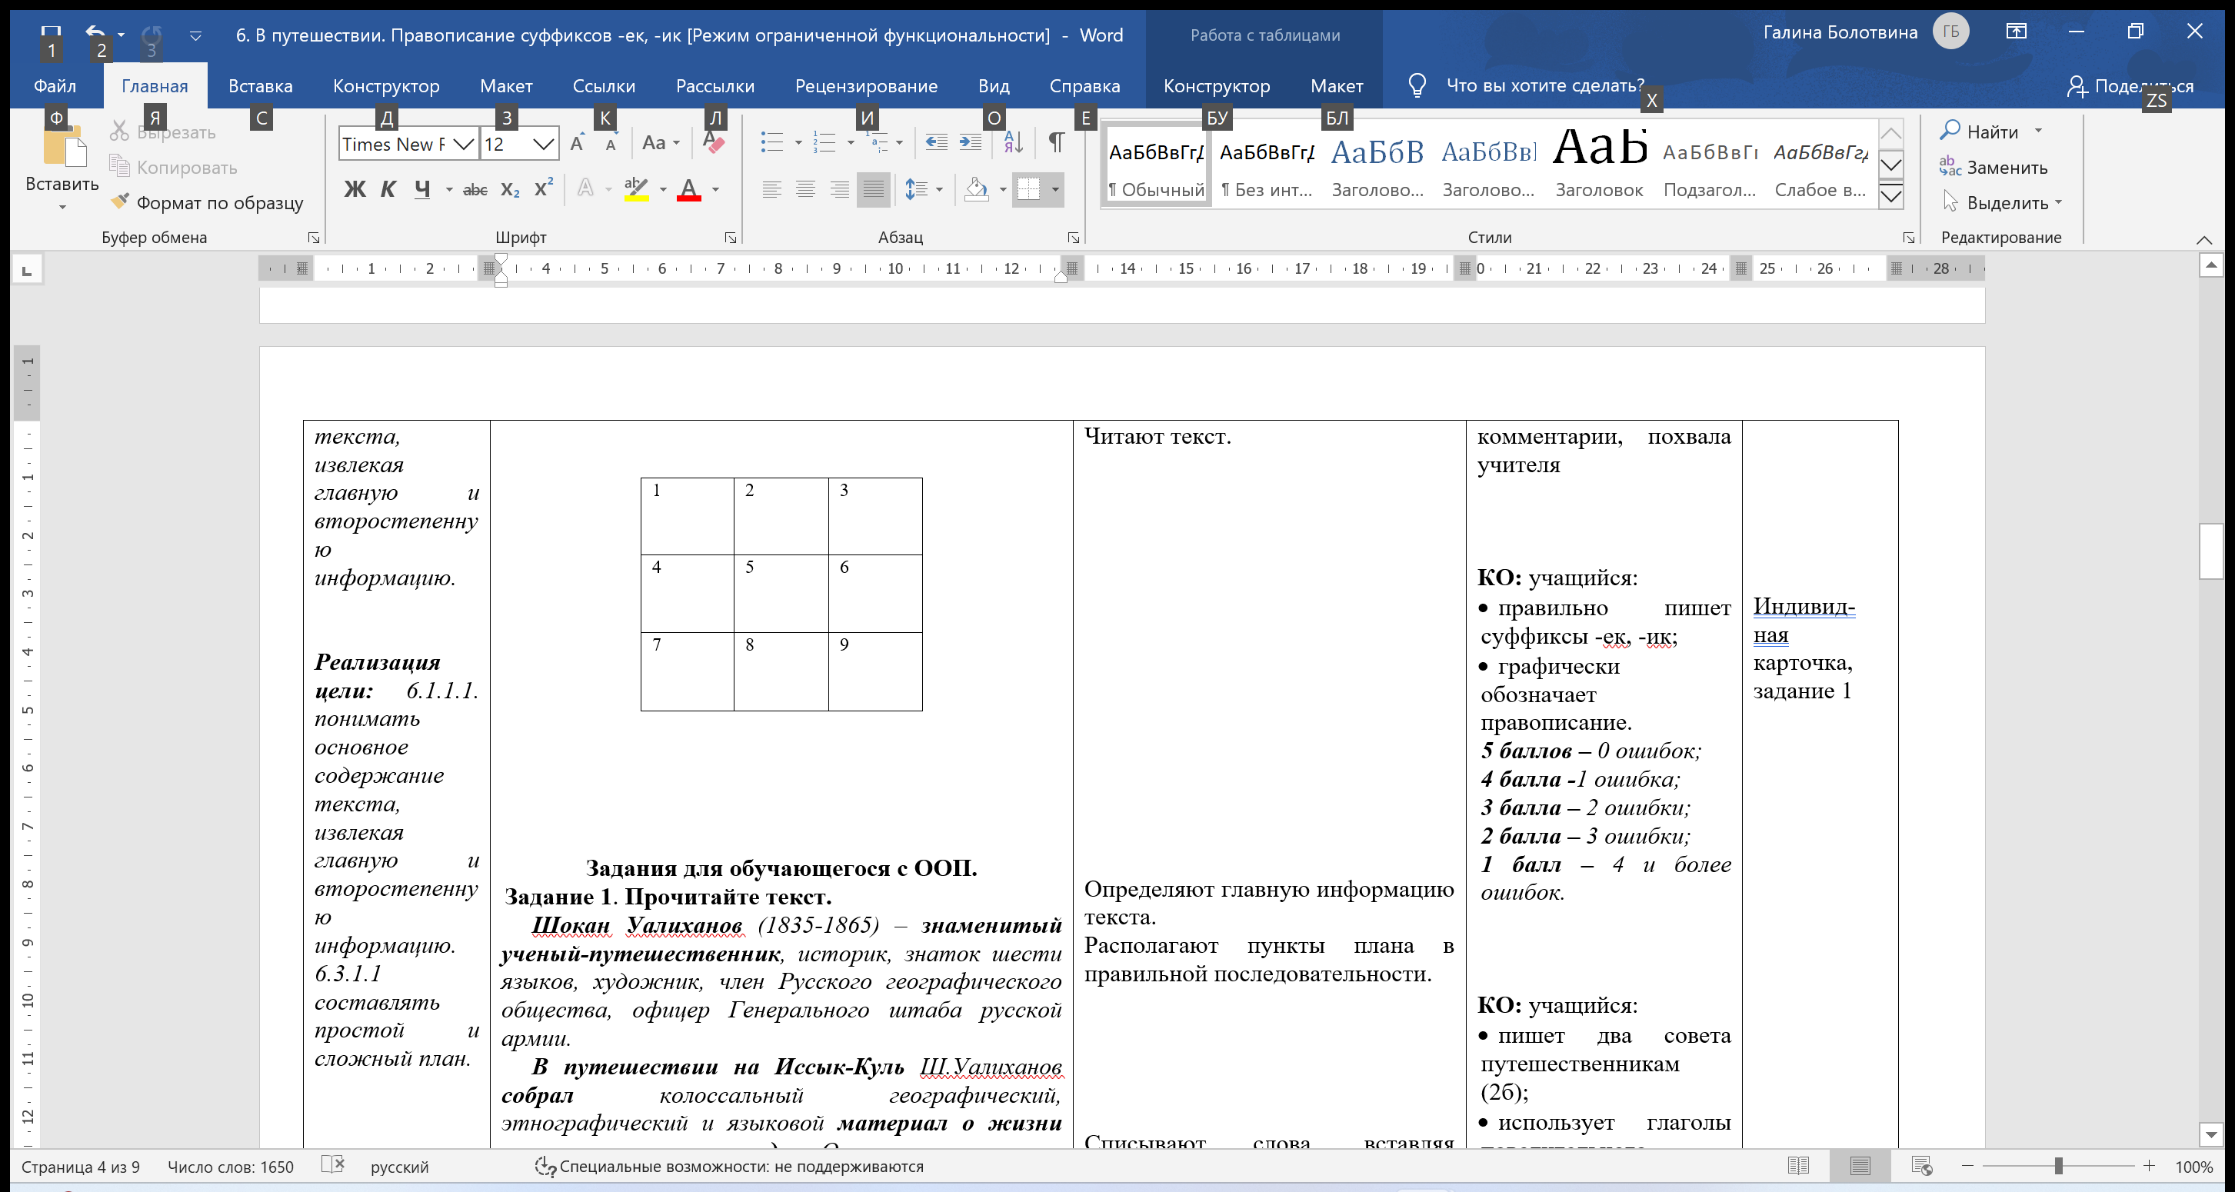Open the font size 12 dropdown
The height and width of the screenshot is (1192, 2235).
(x=543, y=144)
